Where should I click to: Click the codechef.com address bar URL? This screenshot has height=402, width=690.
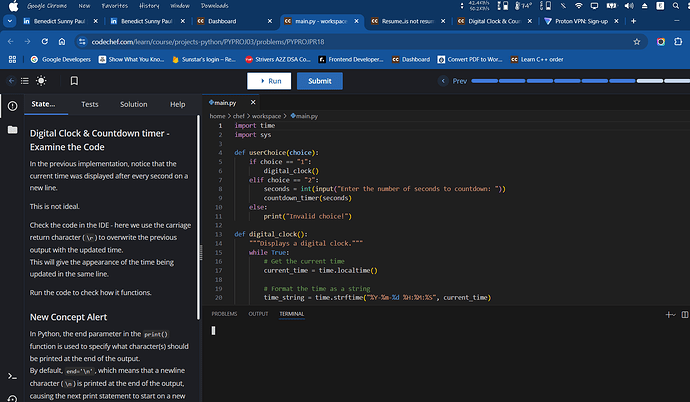208,42
